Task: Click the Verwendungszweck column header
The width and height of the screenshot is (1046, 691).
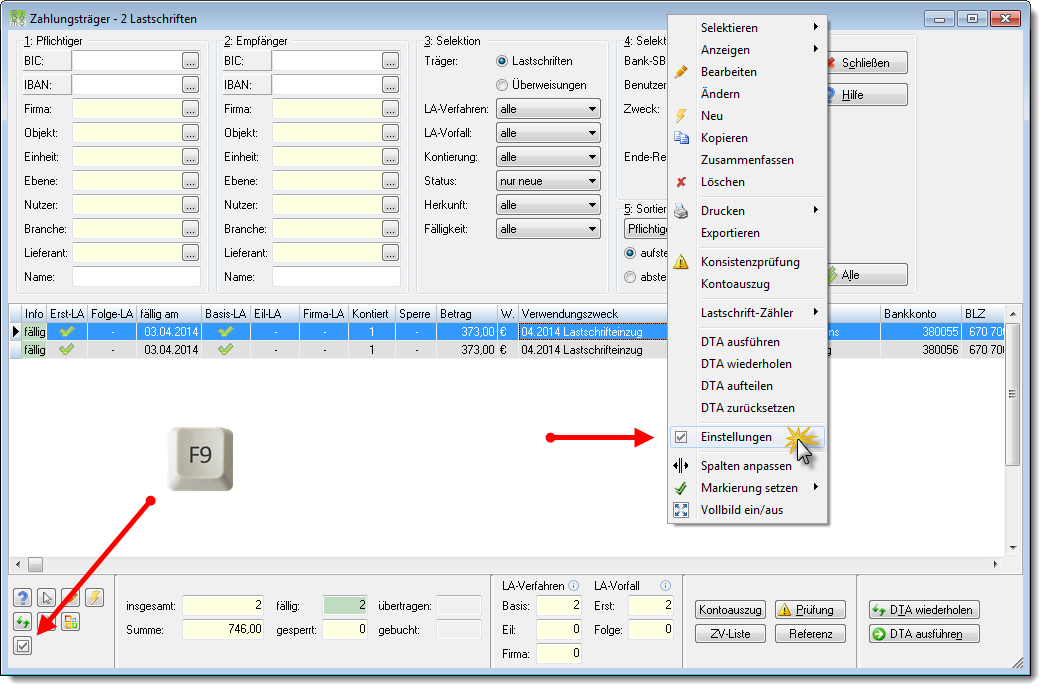Action: point(592,313)
